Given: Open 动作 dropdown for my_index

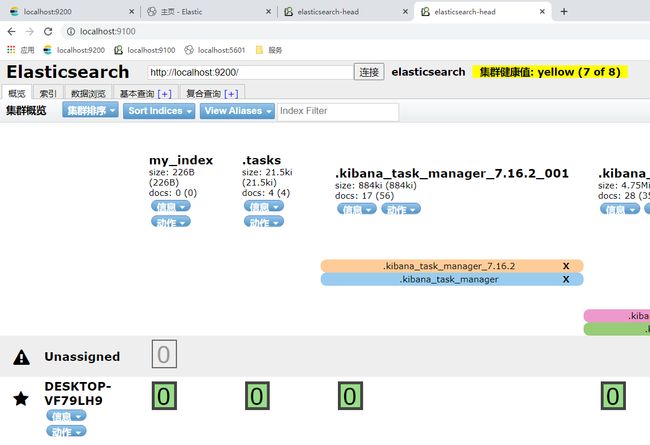Looking at the screenshot, I should point(171,222).
